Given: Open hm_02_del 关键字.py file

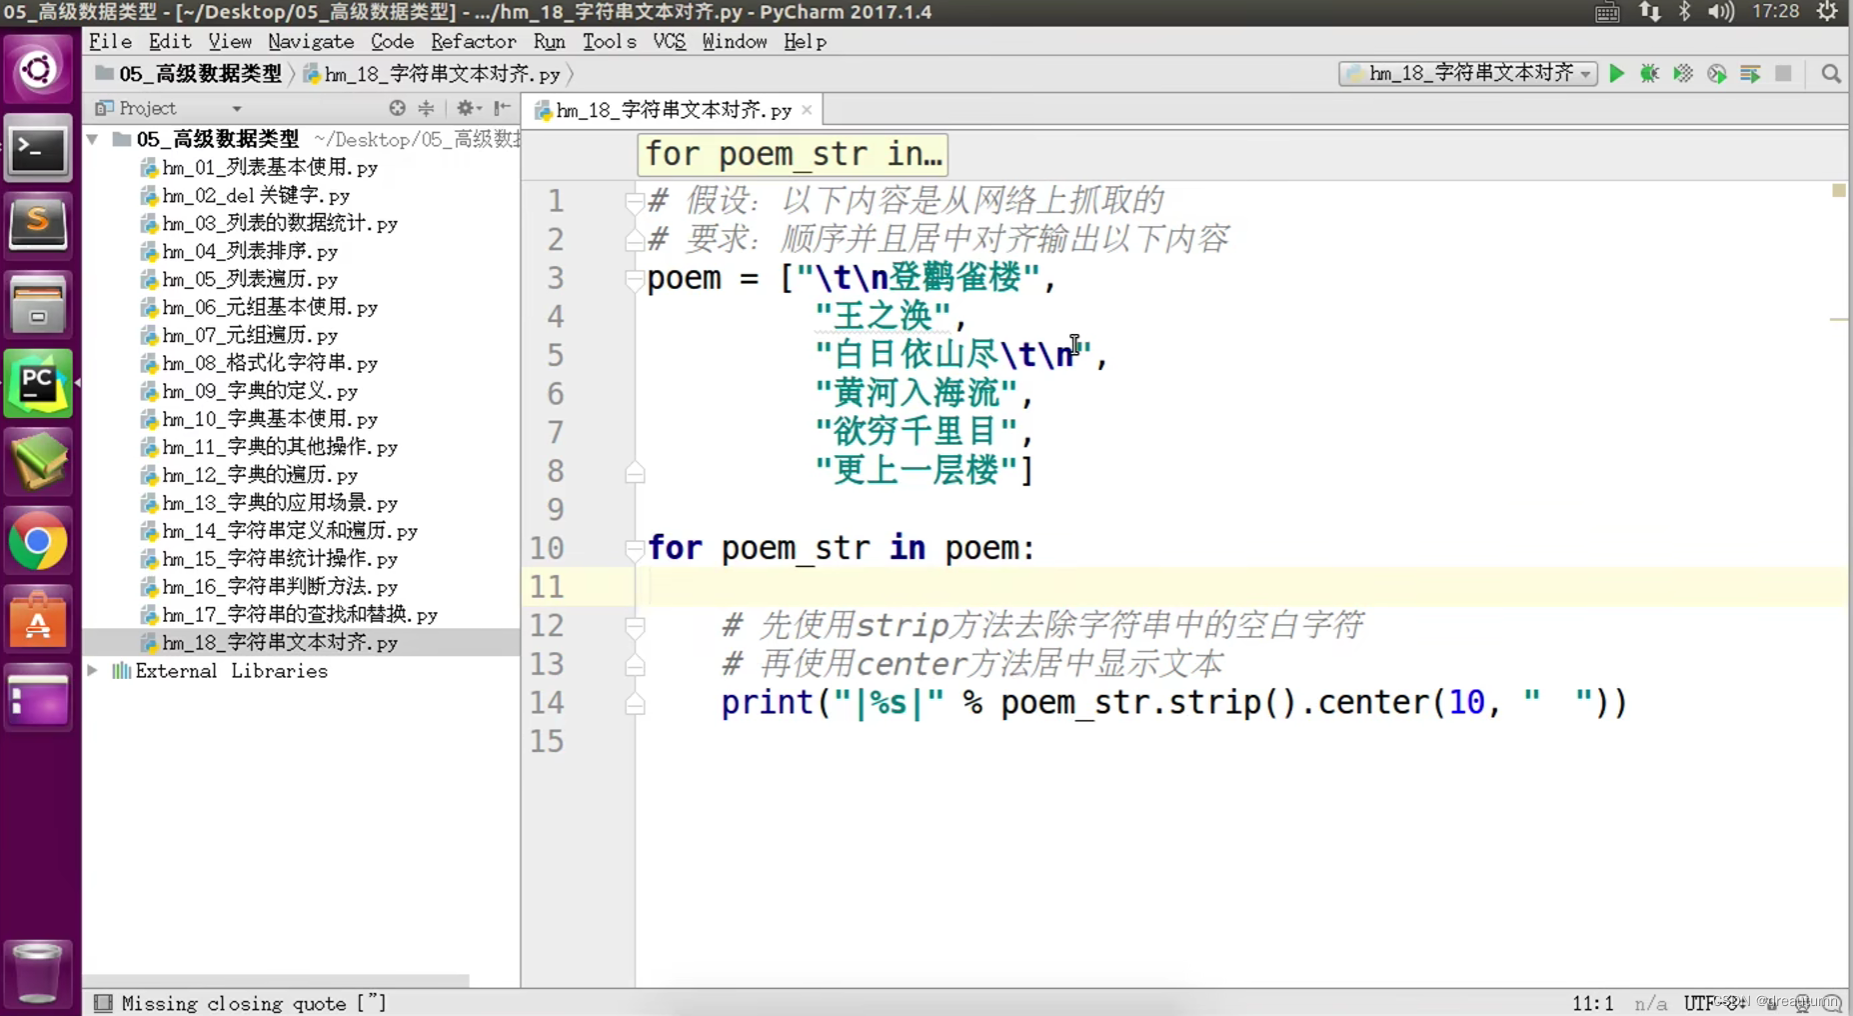Looking at the screenshot, I should (245, 196).
